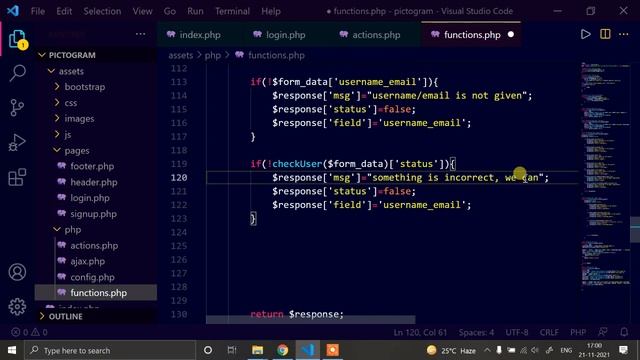
Task: Open the Accounts menu icon
Action: [x=17, y=272]
